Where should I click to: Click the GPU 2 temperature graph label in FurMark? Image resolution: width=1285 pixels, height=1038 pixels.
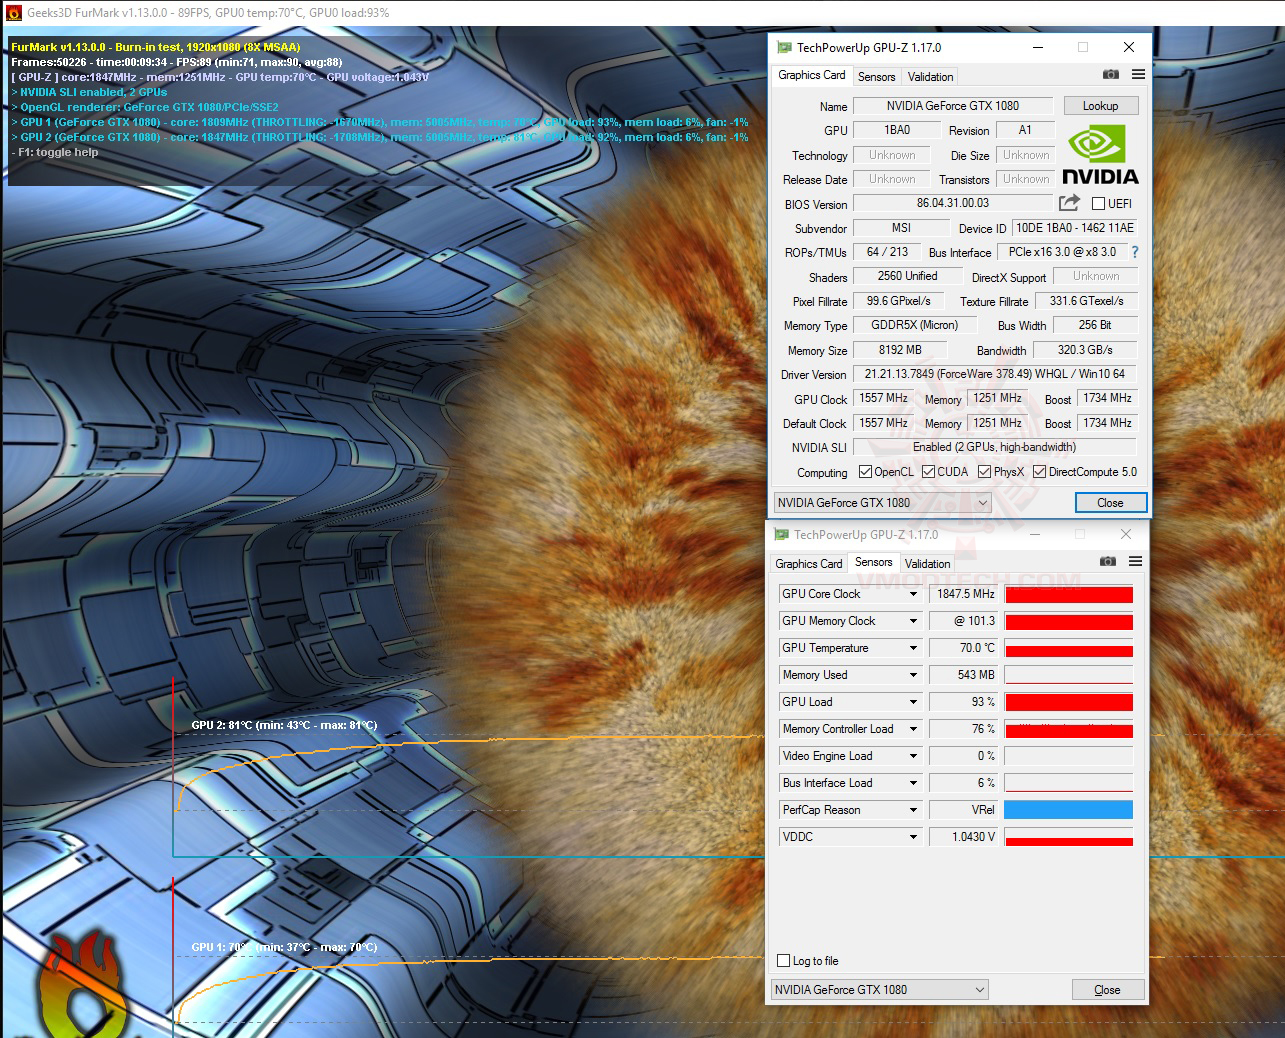point(284,725)
